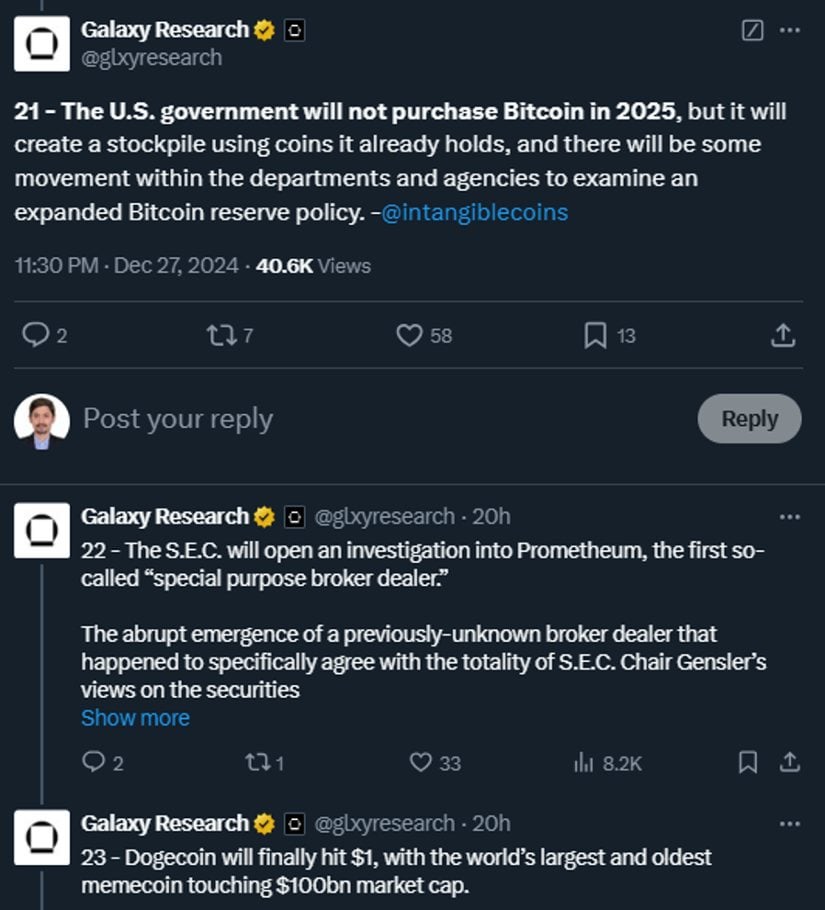Reply to post 22 about Prometheum
The image size is (825, 910).
pyautogui.click(x=93, y=763)
